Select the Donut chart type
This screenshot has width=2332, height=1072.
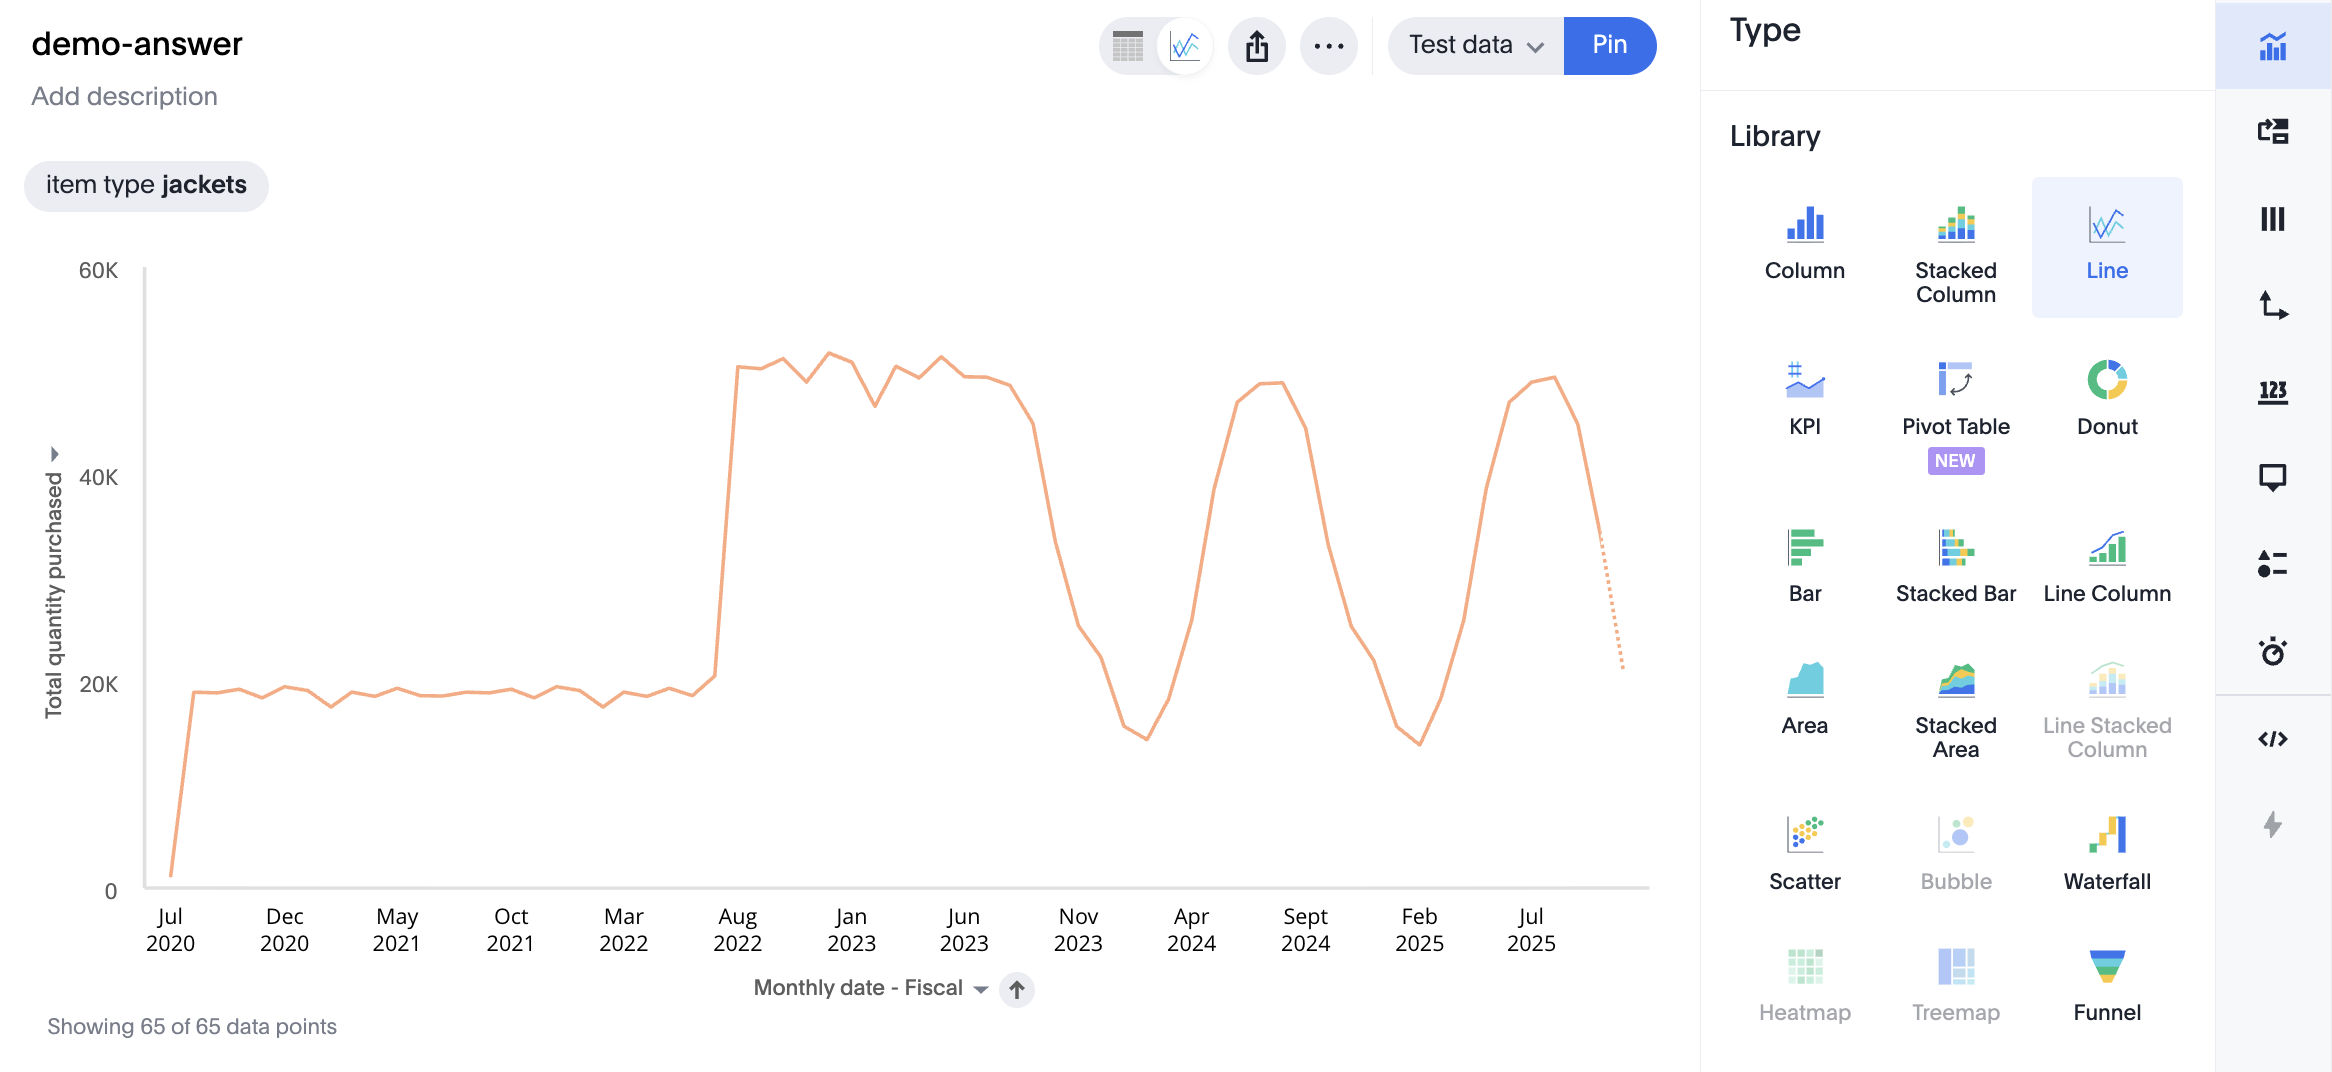pyautogui.click(x=2107, y=396)
